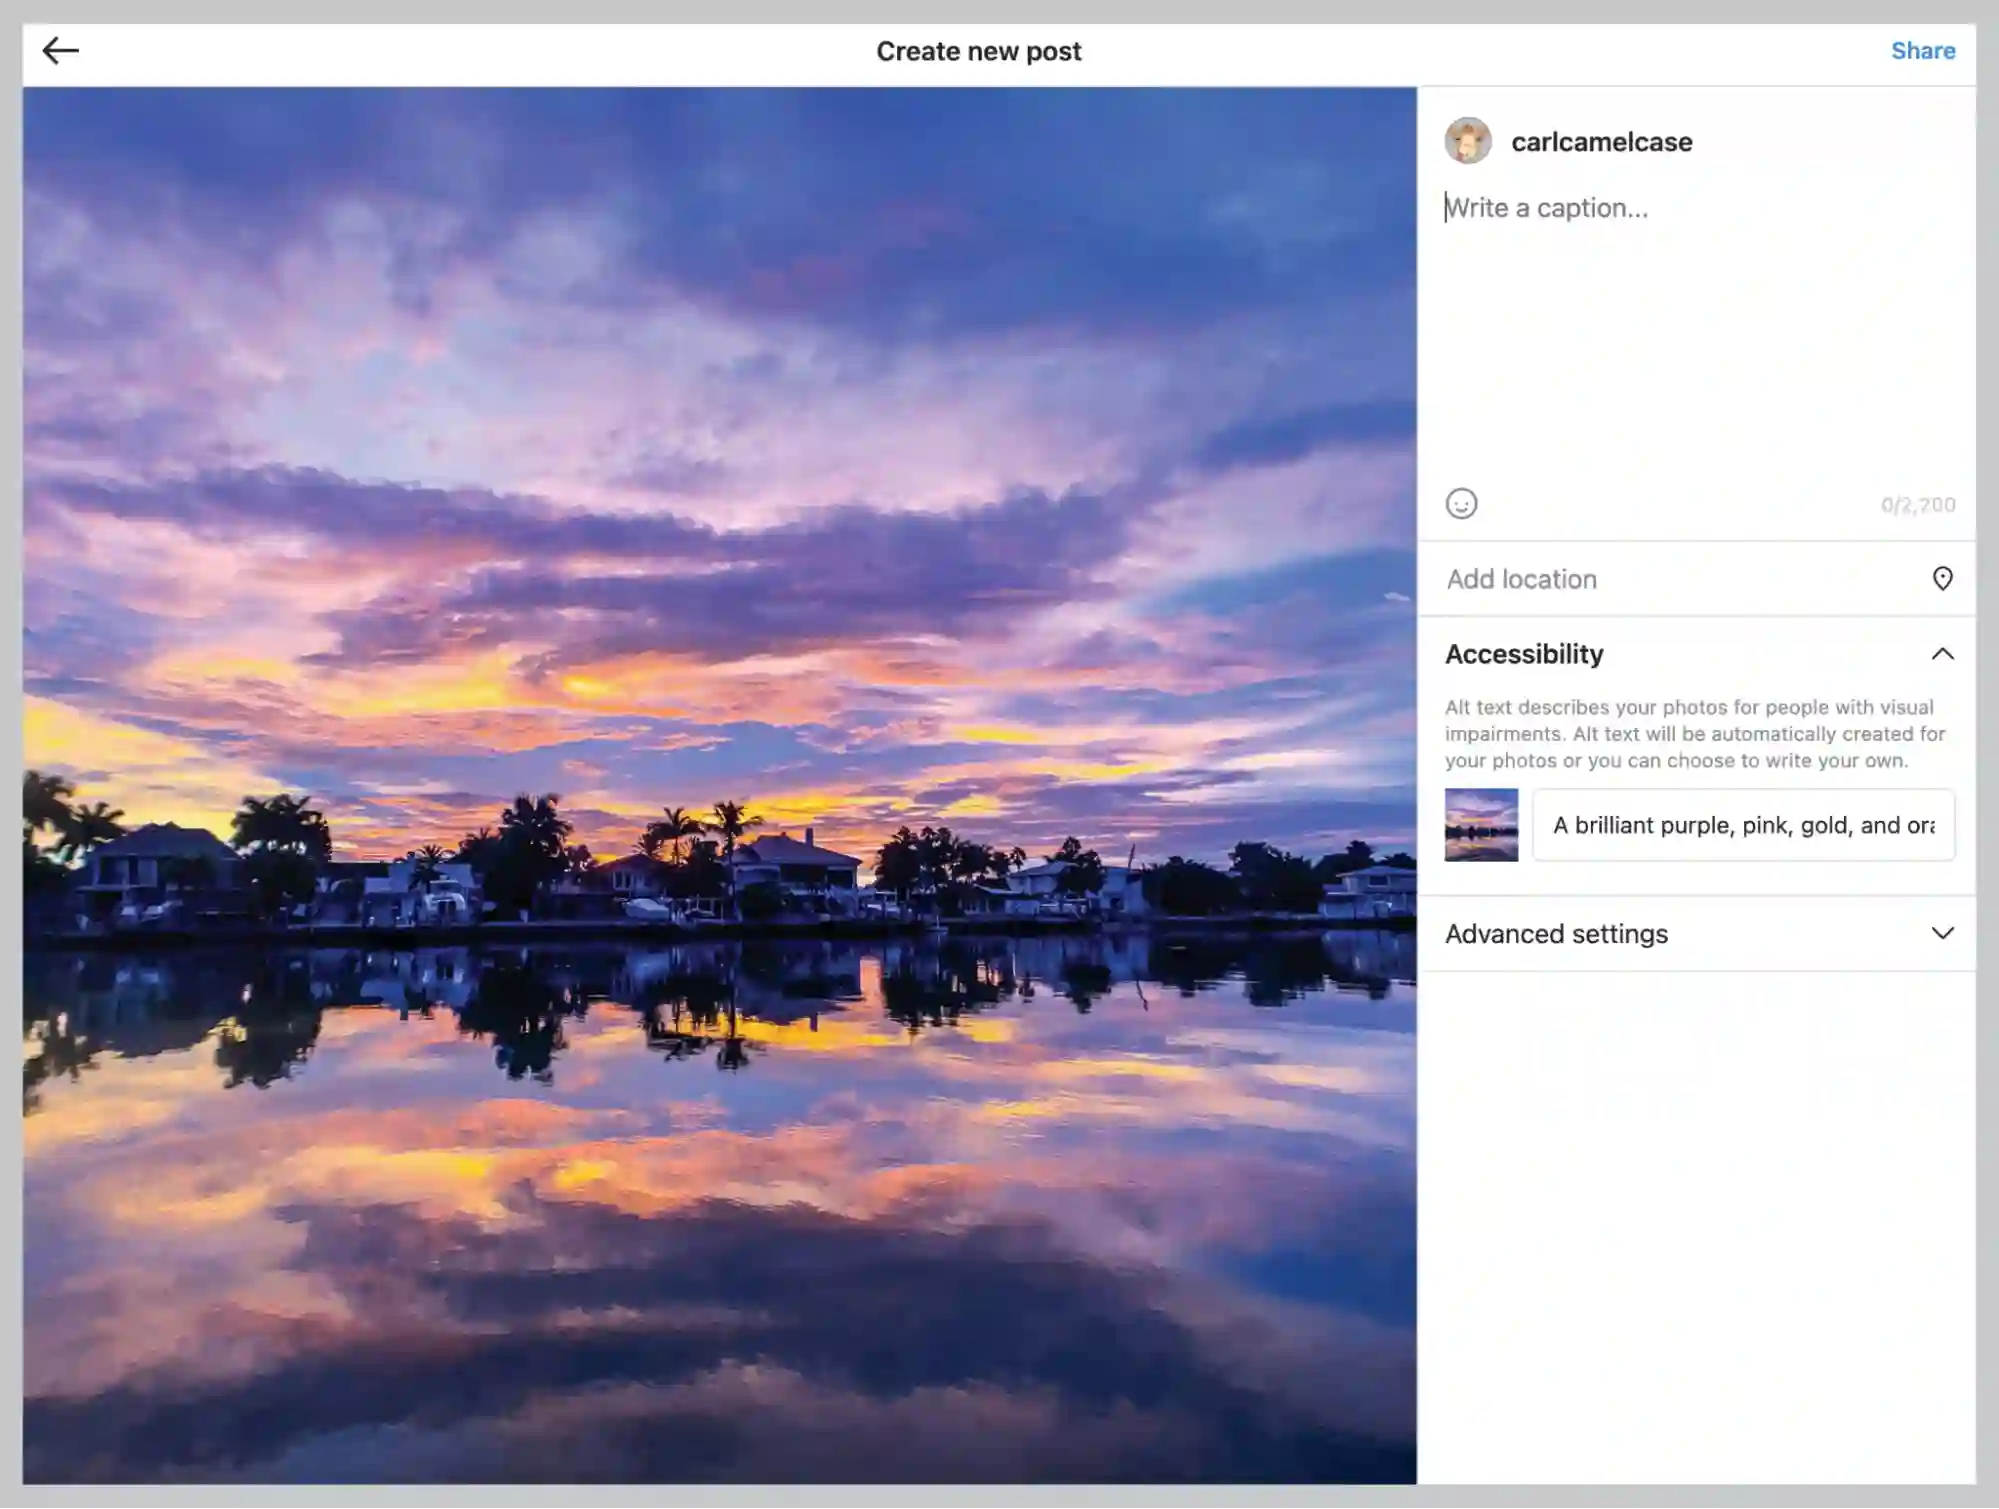This screenshot has height=1509, width=1999.
Task: Click the carlcamelcase username
Action: coord(1601,142)
